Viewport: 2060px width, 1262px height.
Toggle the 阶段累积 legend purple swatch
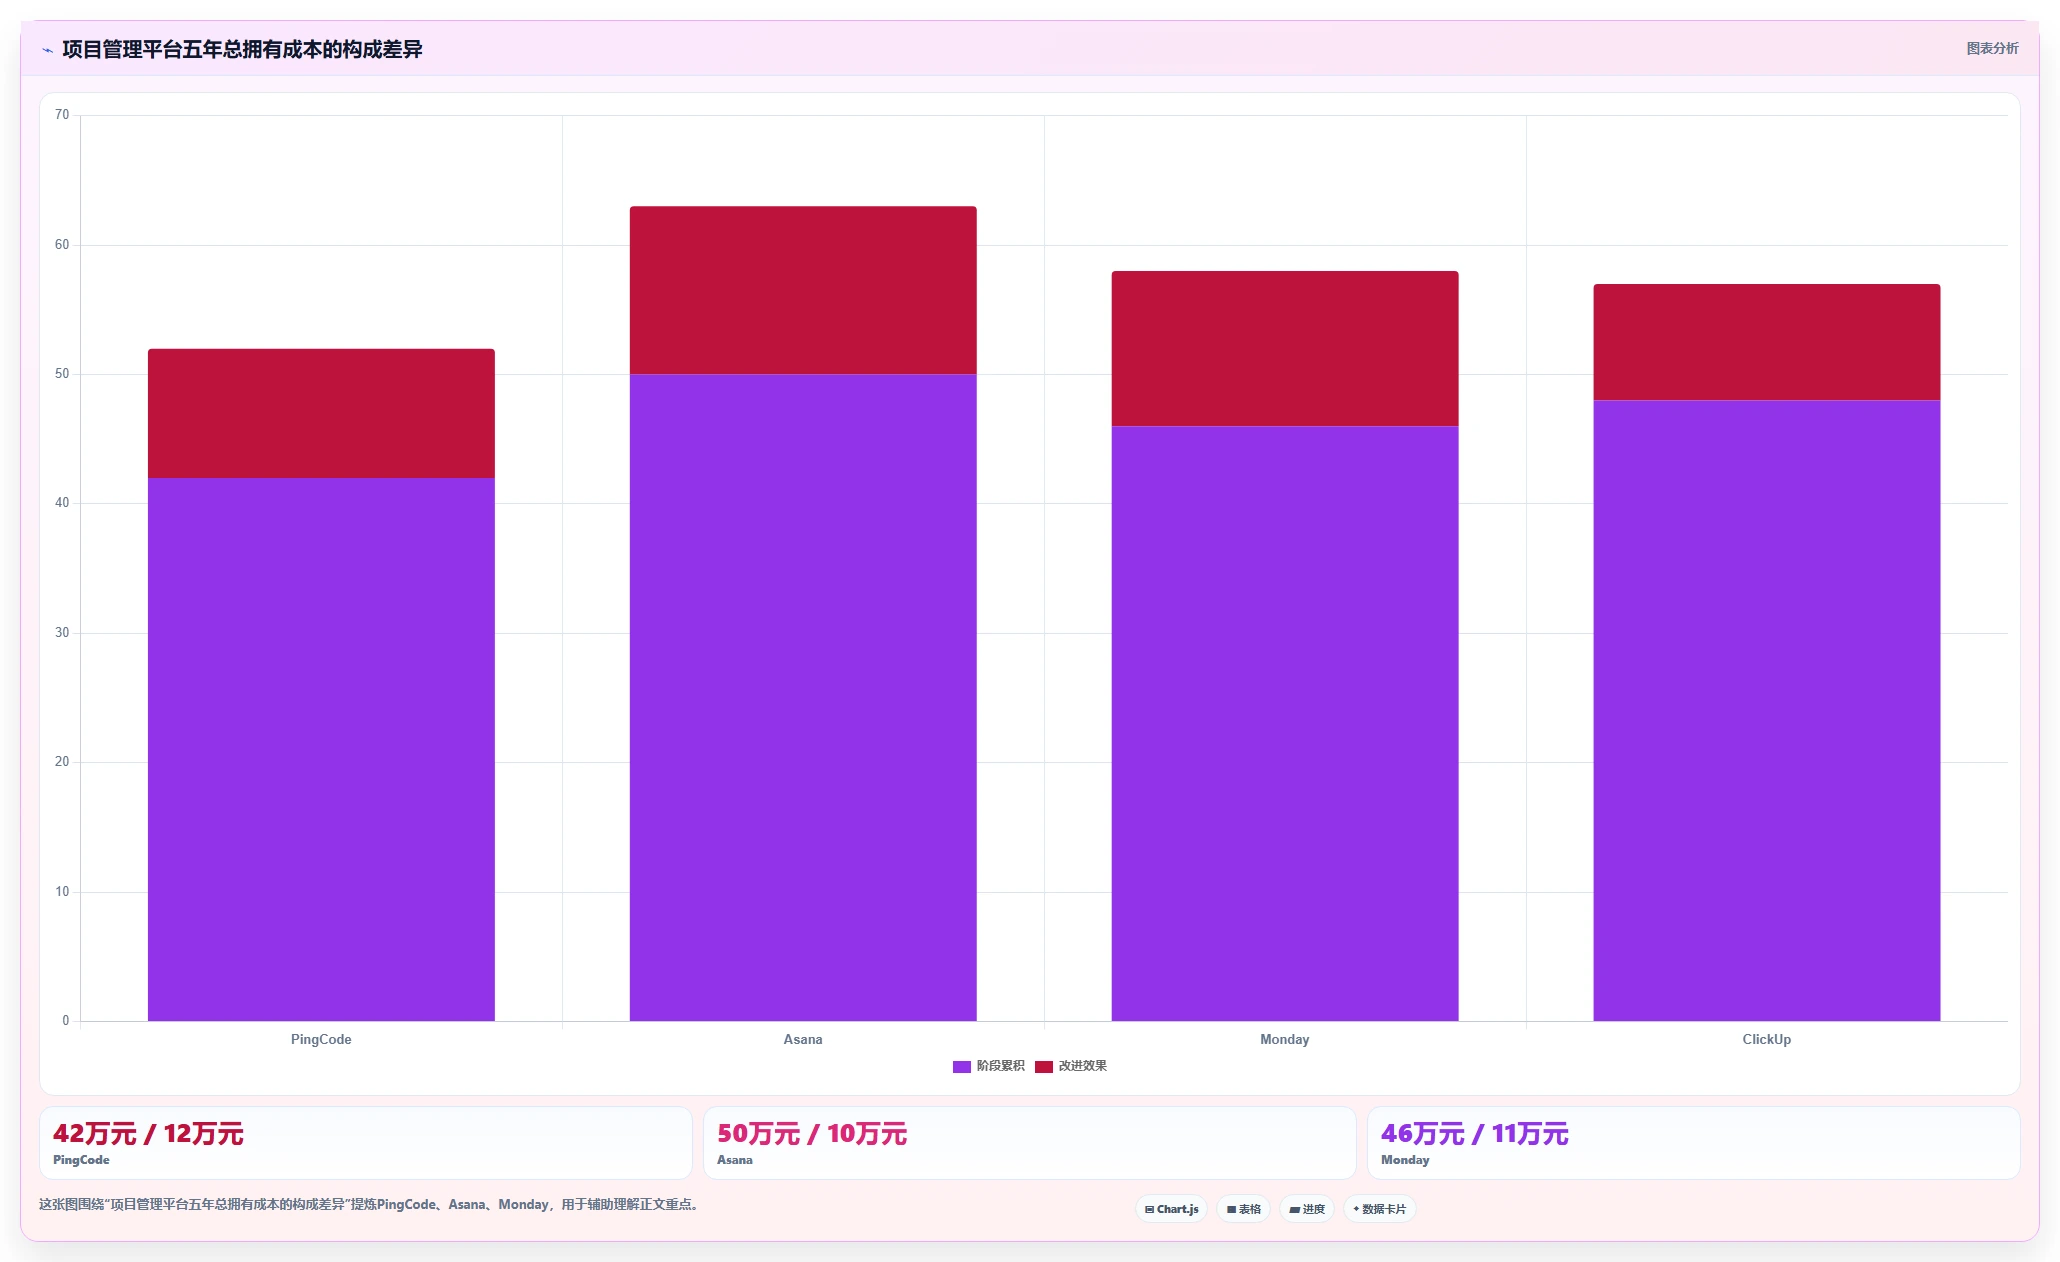point(961,1067)
